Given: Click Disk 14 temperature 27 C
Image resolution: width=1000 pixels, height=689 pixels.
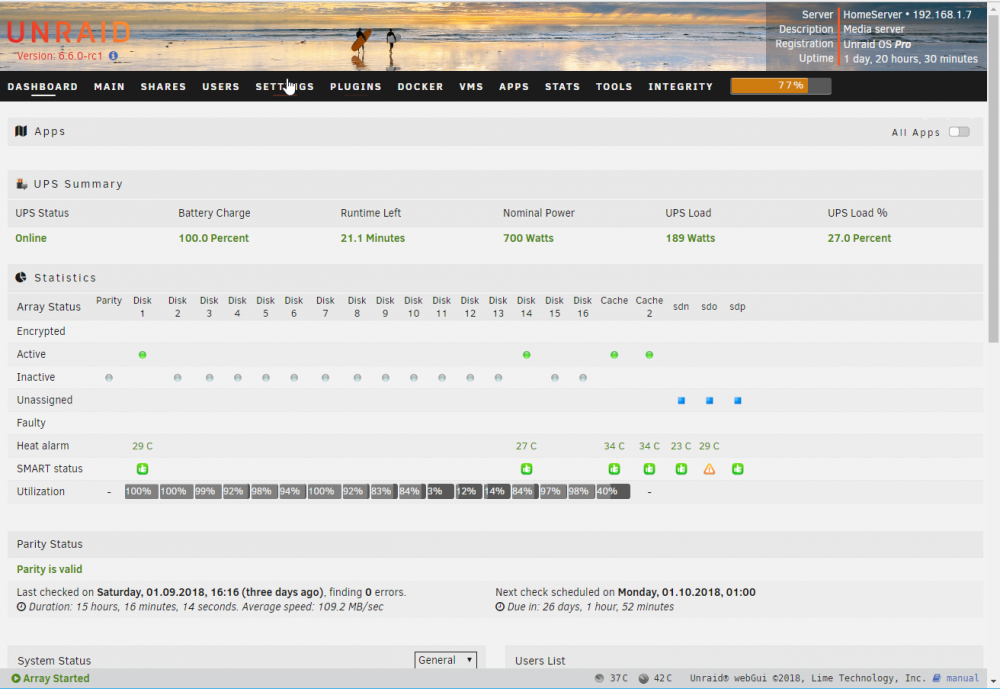Looking at the screenshot, I should click(526, 446).
